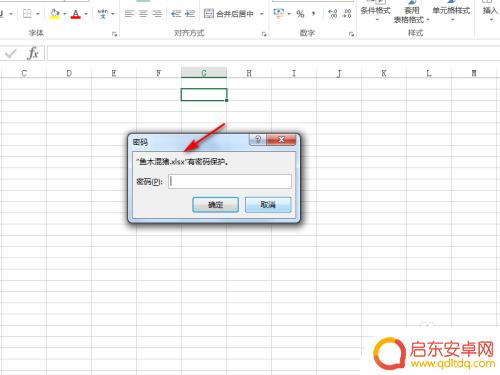The width and height of the screenshot is (500, 375).
Task: Select column H header
Action: pyautogui.click(x=249, y=73)
